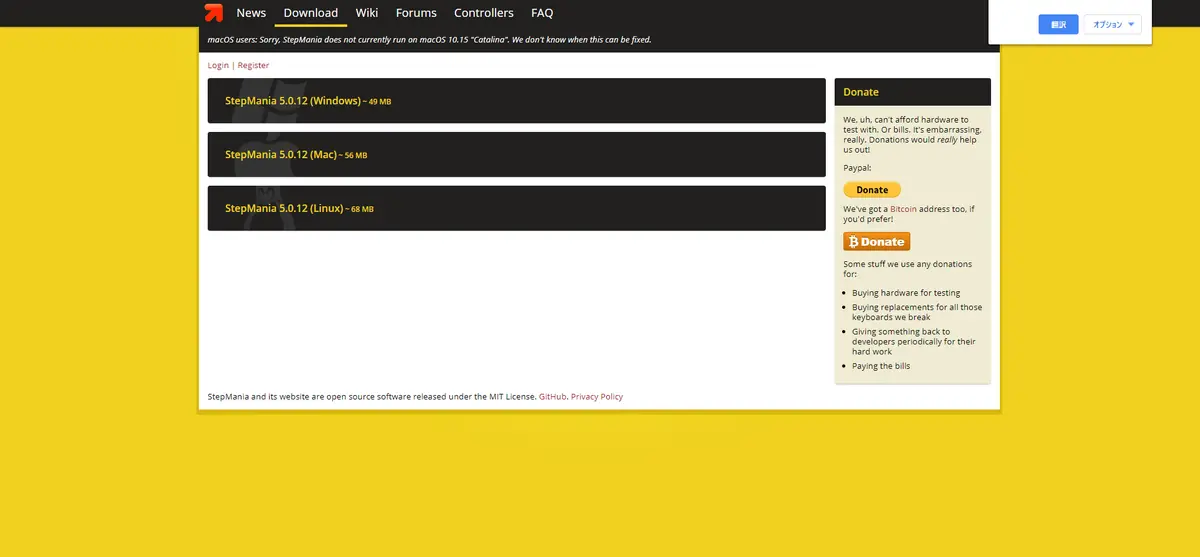Go to the Wiki section
1200x557 pixels.
[x=367, y=13]
